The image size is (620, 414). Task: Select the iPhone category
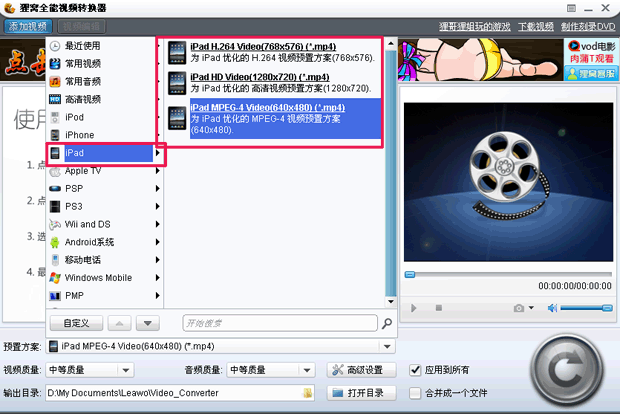pos(79,135)
